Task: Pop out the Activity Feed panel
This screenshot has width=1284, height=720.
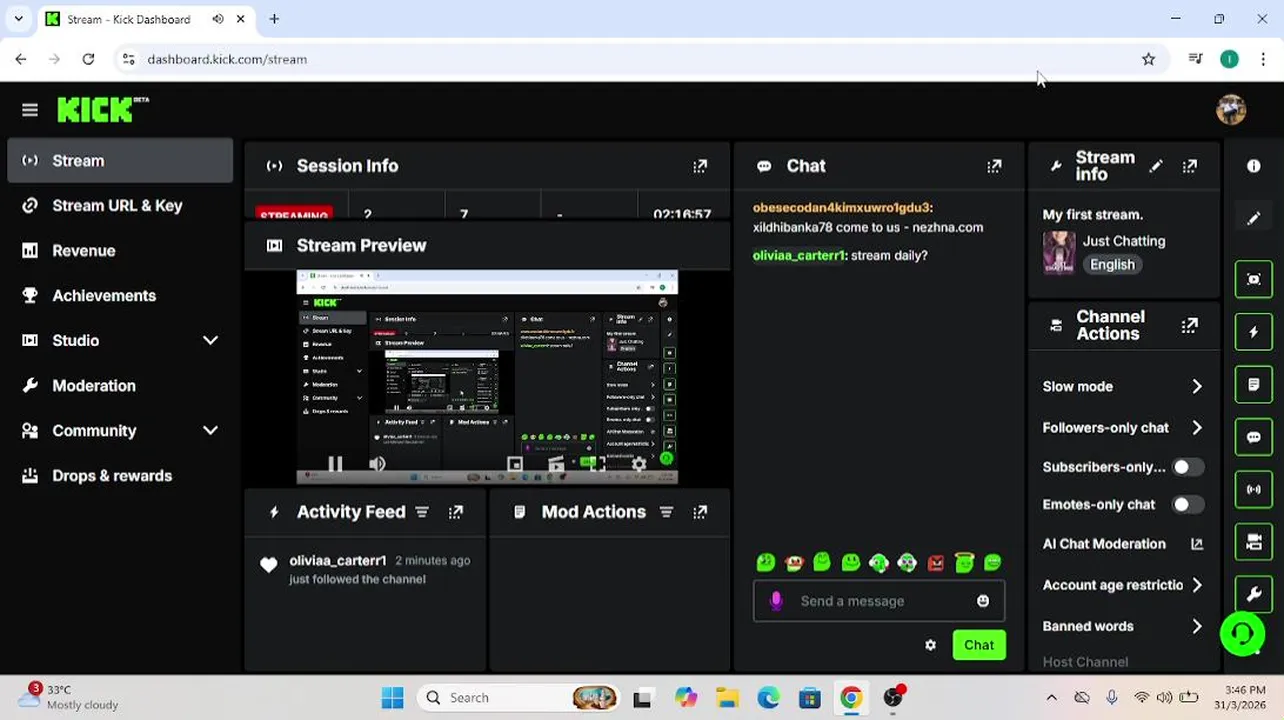Action: 456,512
